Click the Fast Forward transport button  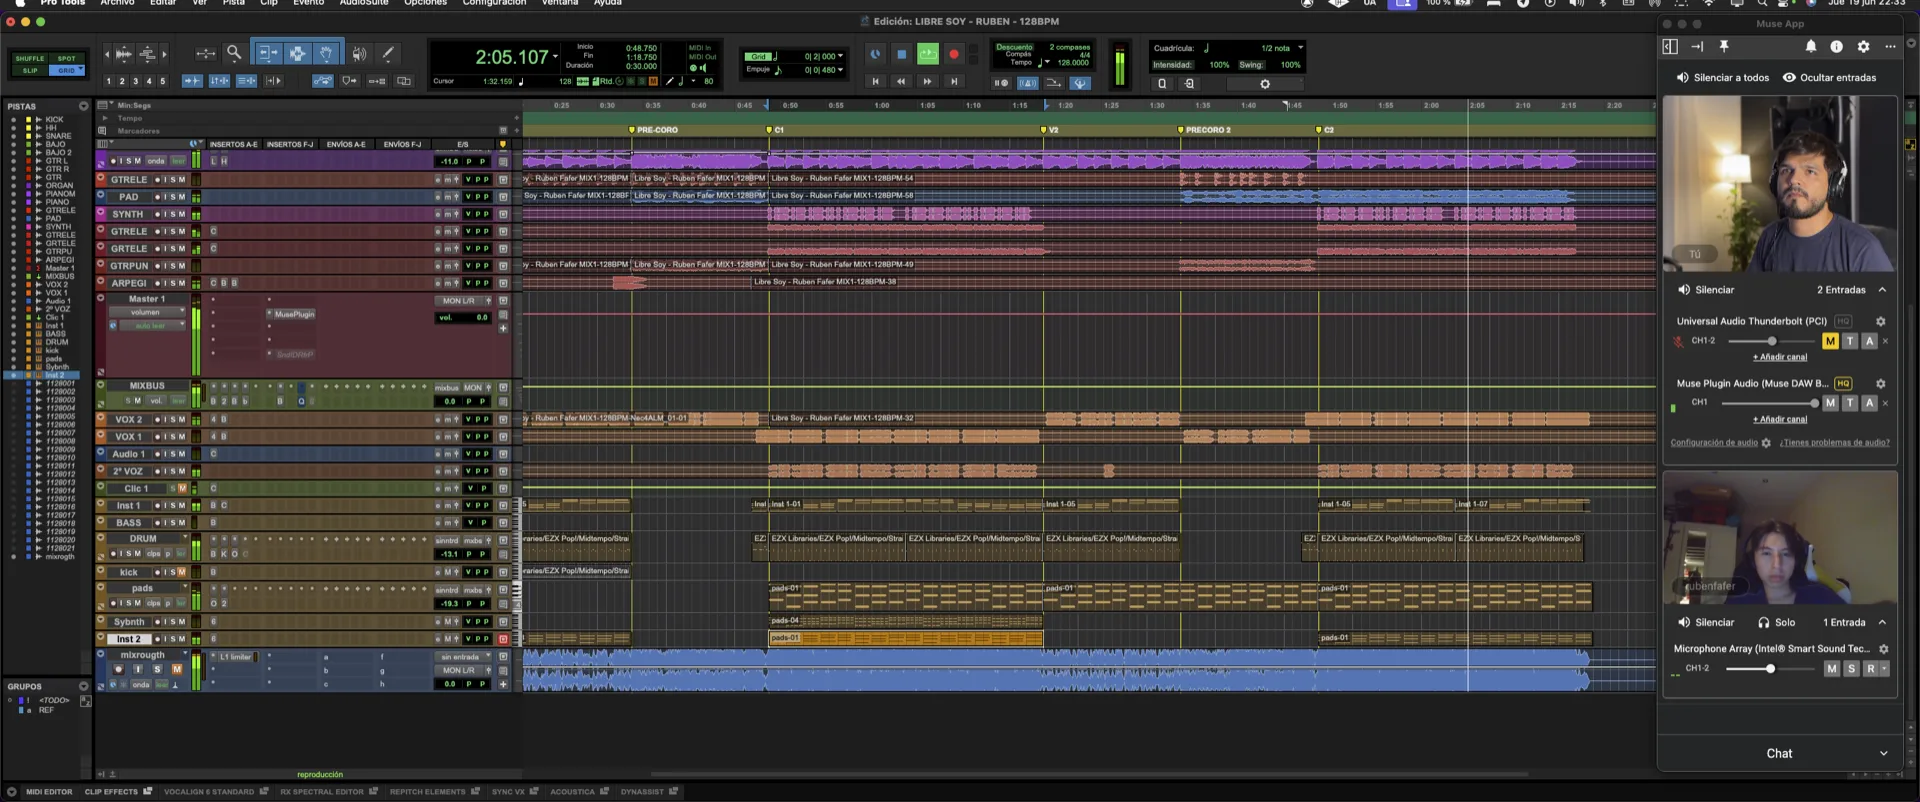click(927, 81)
